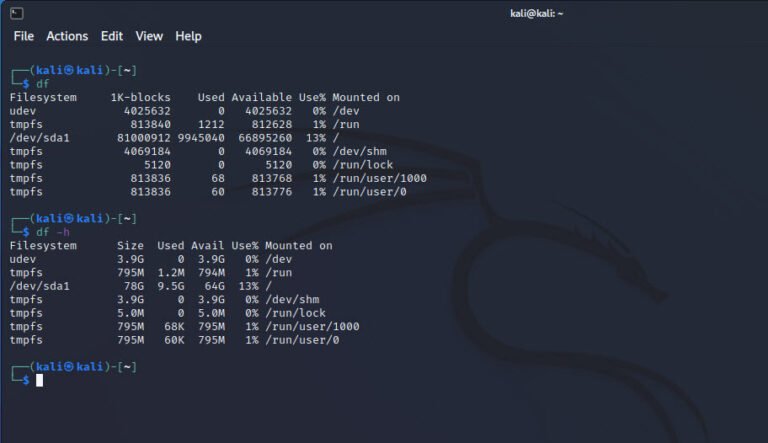Click the '9.5G' used value
Image resolution: width=768 pixels, height=443 pixels.
171,286
